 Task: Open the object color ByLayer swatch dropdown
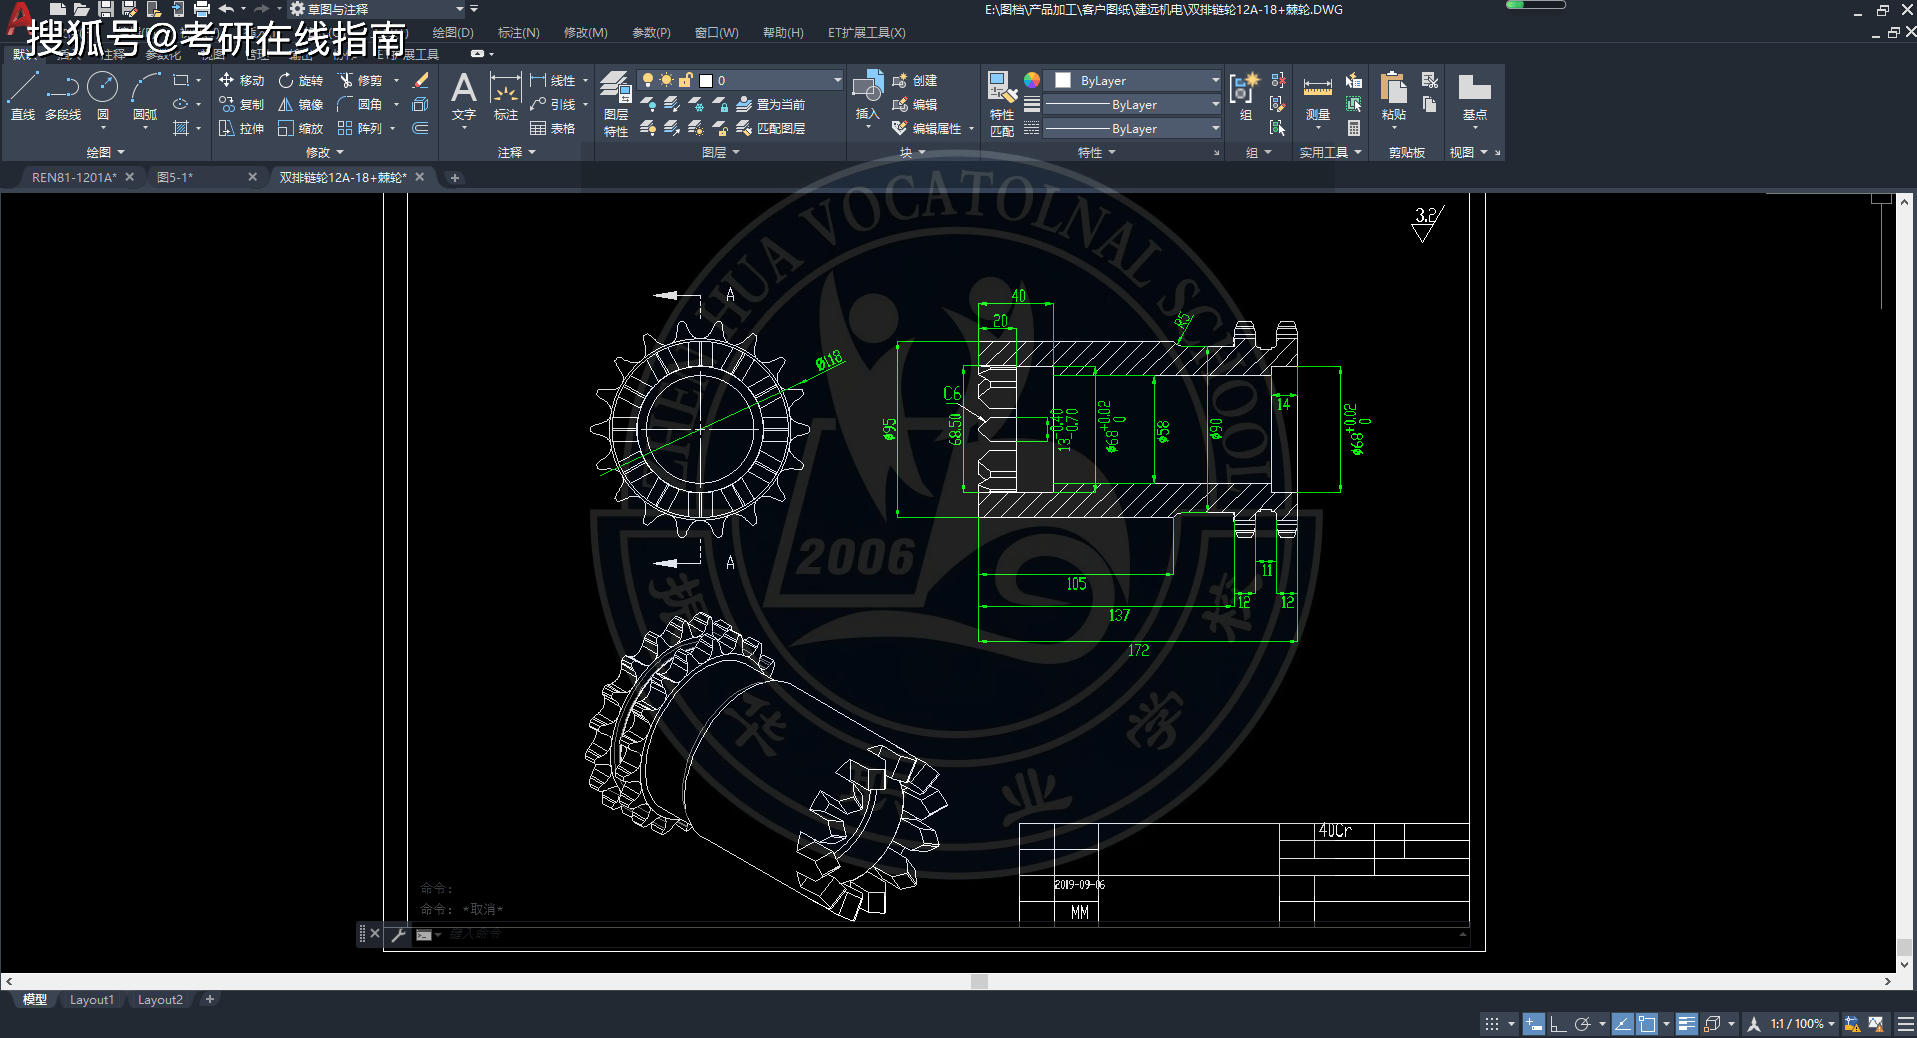[1137, 80]
